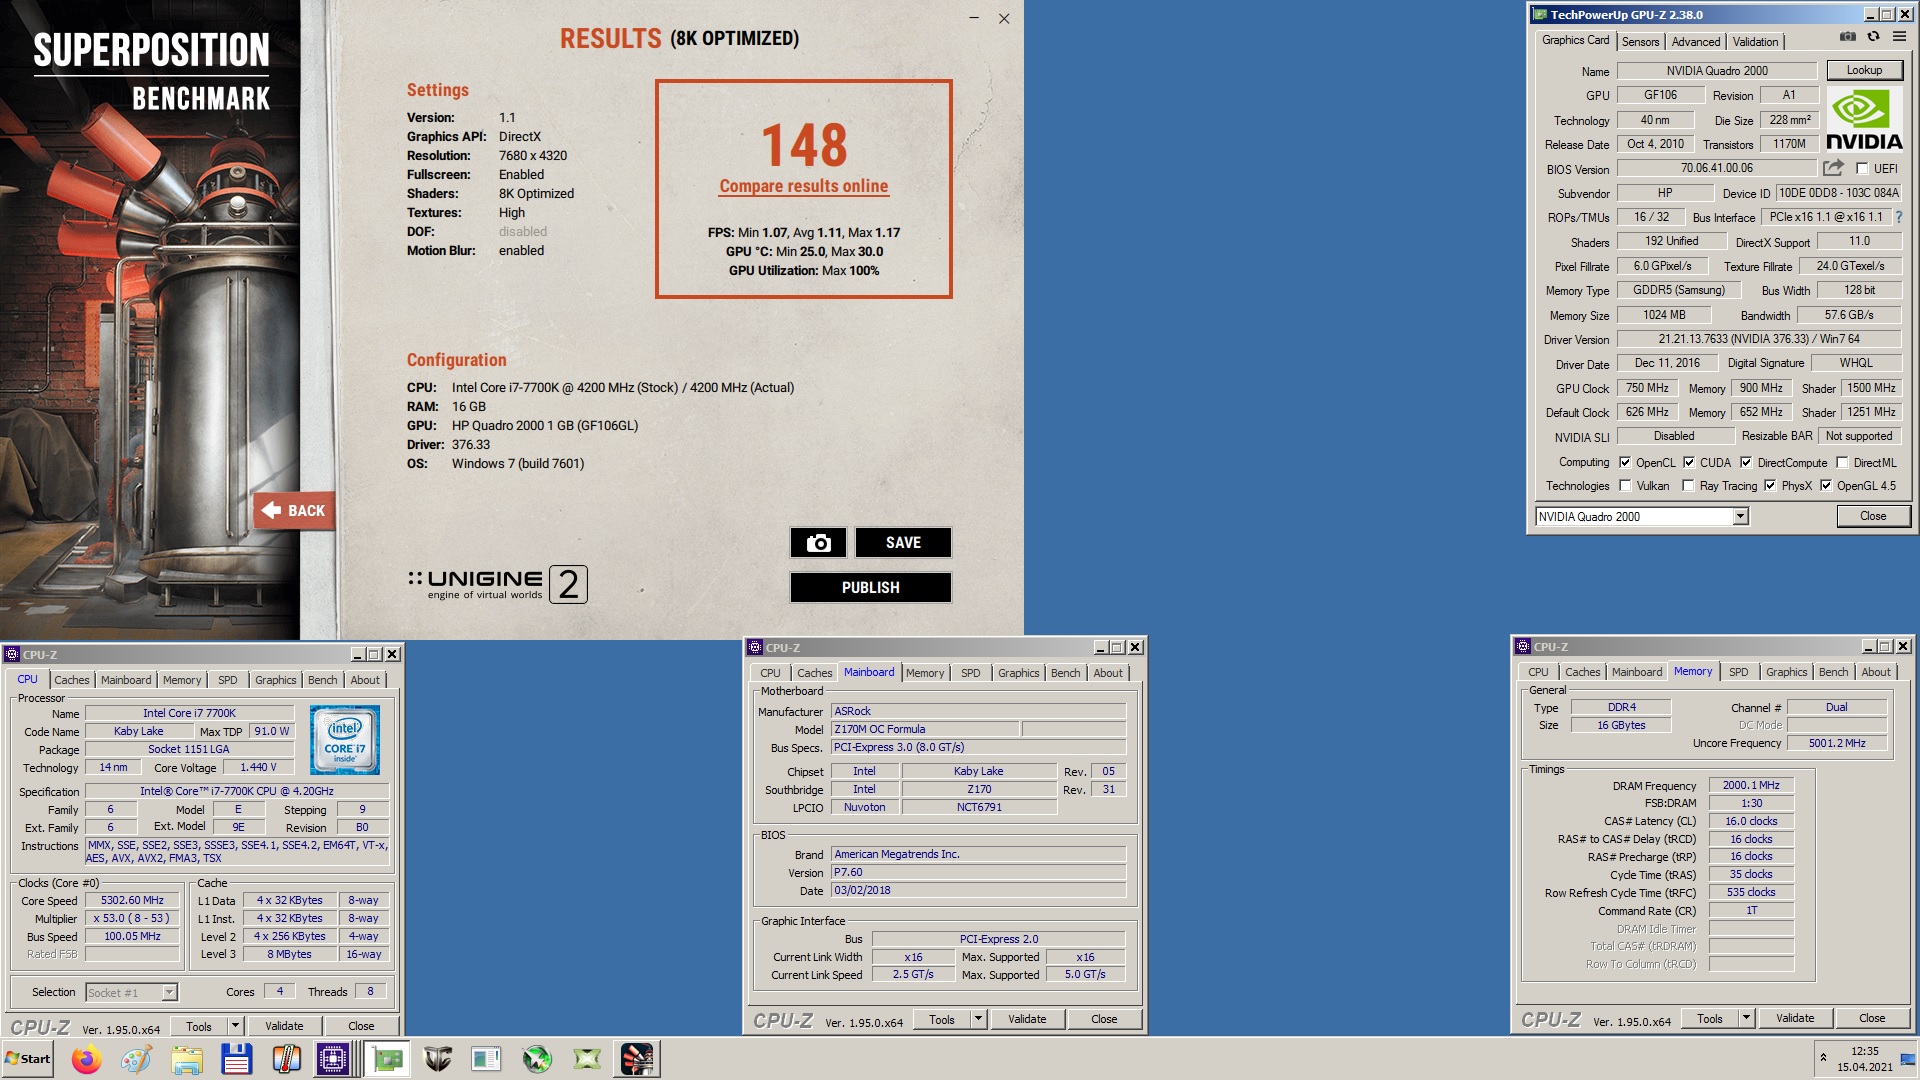Viewport: 1920px width, 1080px height.
Task: Click Close button in GPU-Z
Action: (1873, 516)
